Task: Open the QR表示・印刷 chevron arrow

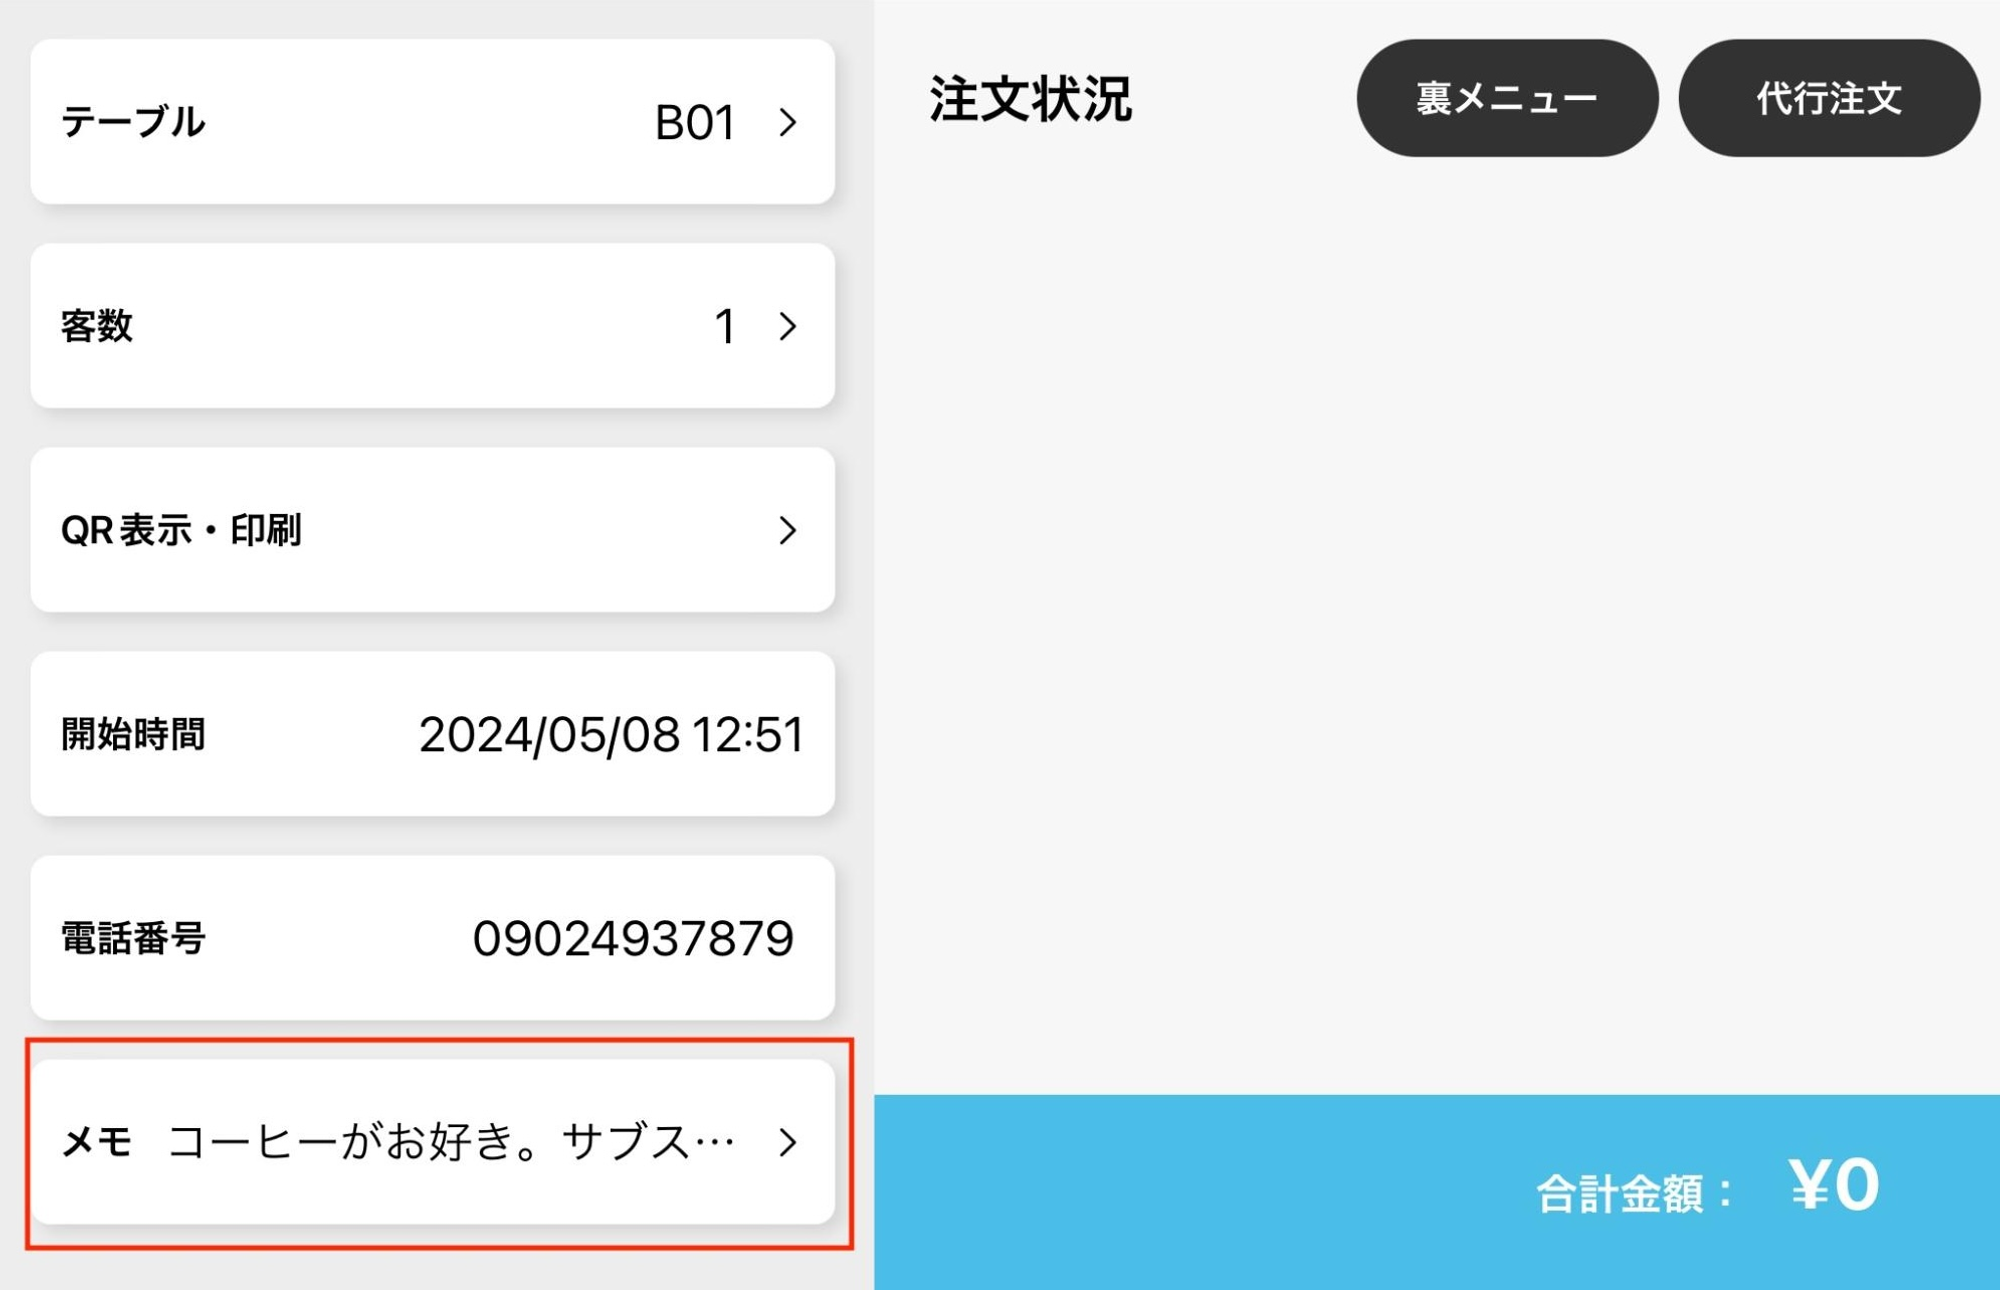Action: (788, 530)
